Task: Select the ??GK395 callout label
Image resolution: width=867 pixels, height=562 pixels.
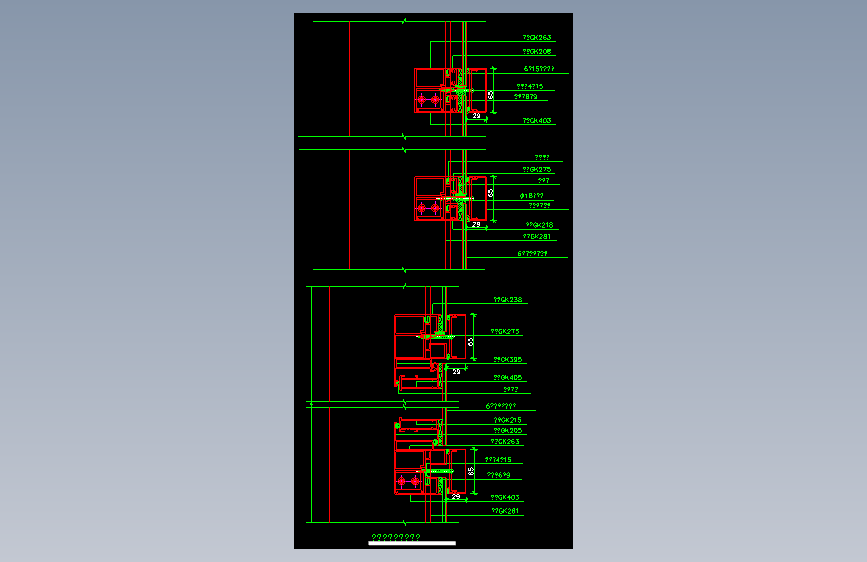Action: point(508,360)
